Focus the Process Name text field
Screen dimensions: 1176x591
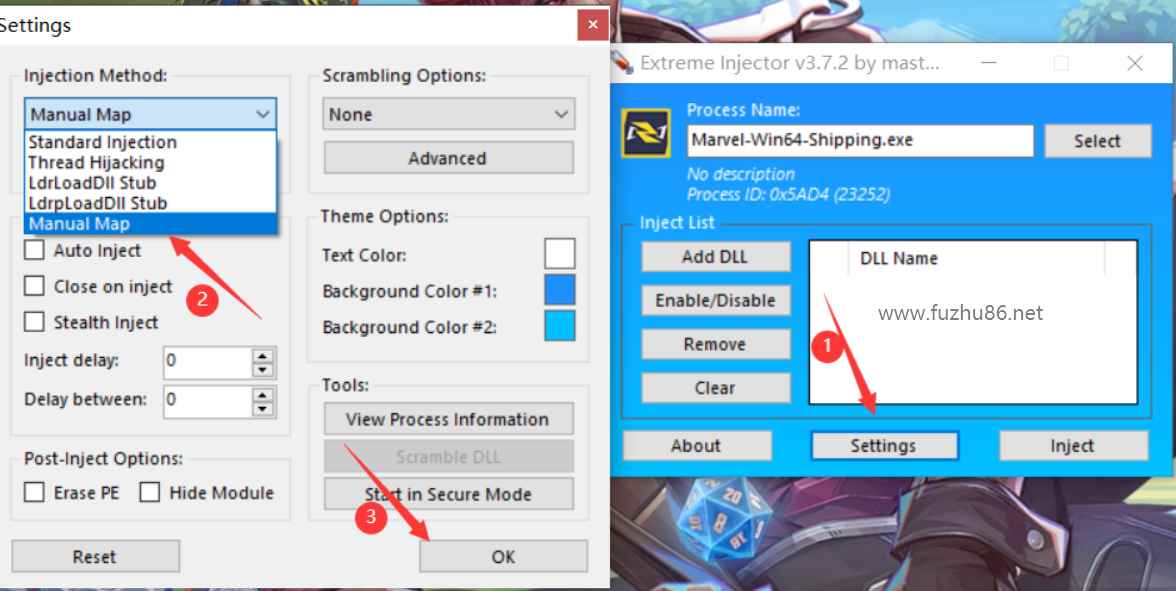860,140
